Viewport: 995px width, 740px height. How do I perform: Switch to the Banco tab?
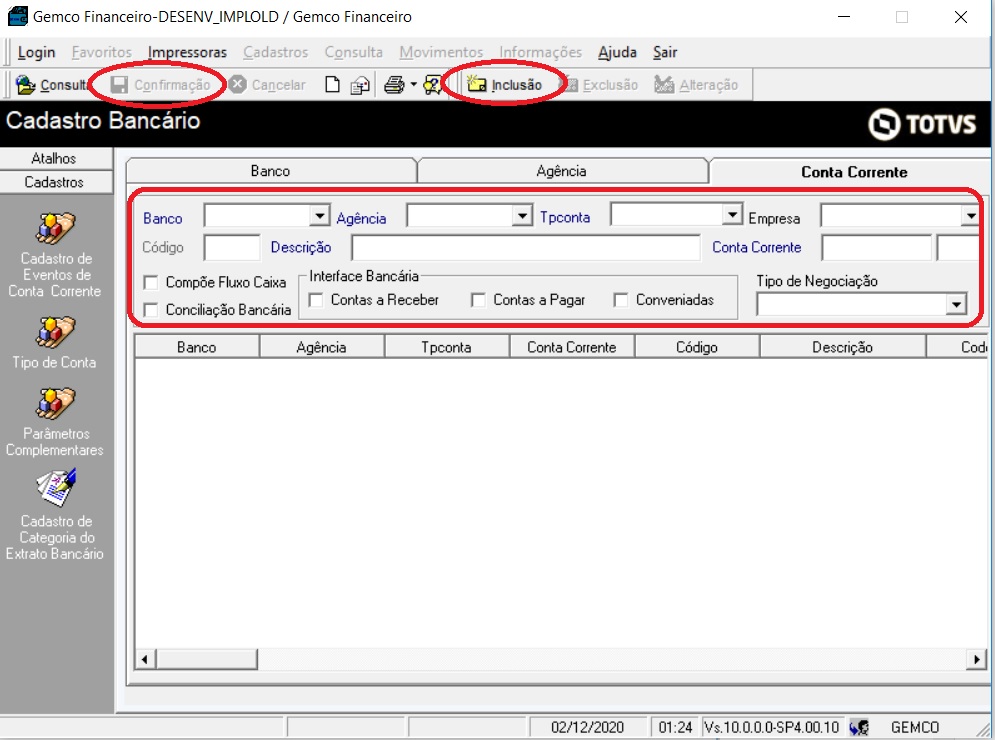270,171
